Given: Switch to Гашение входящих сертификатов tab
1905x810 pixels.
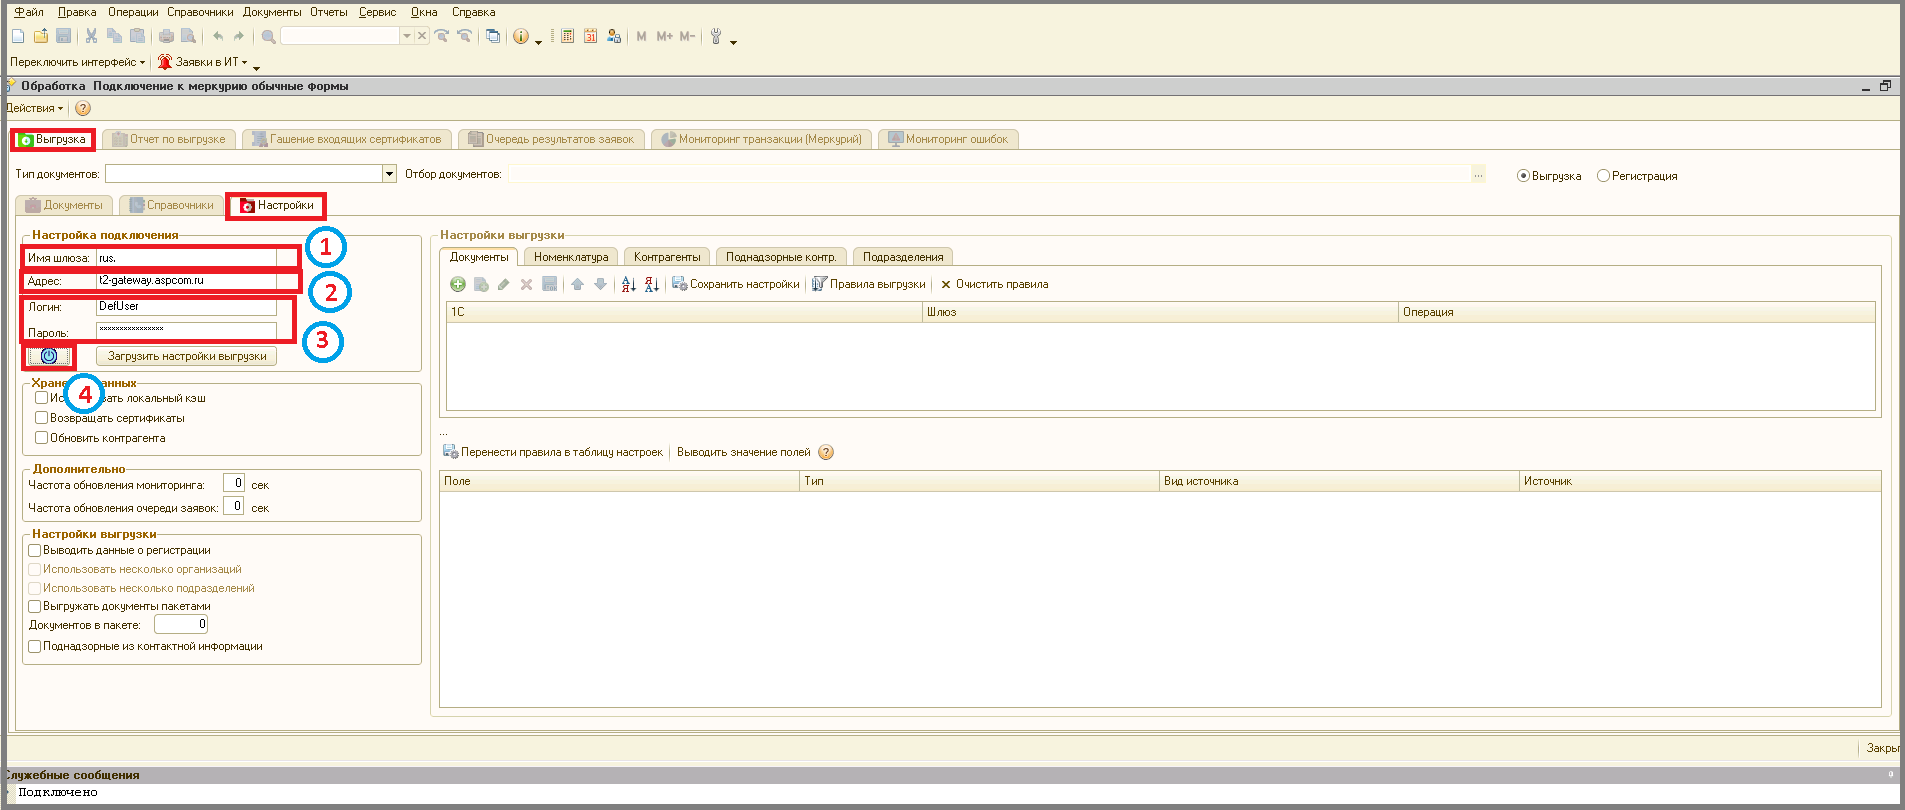Looking at the screenshot, I should pyautogui.click(x=347, y=139).
